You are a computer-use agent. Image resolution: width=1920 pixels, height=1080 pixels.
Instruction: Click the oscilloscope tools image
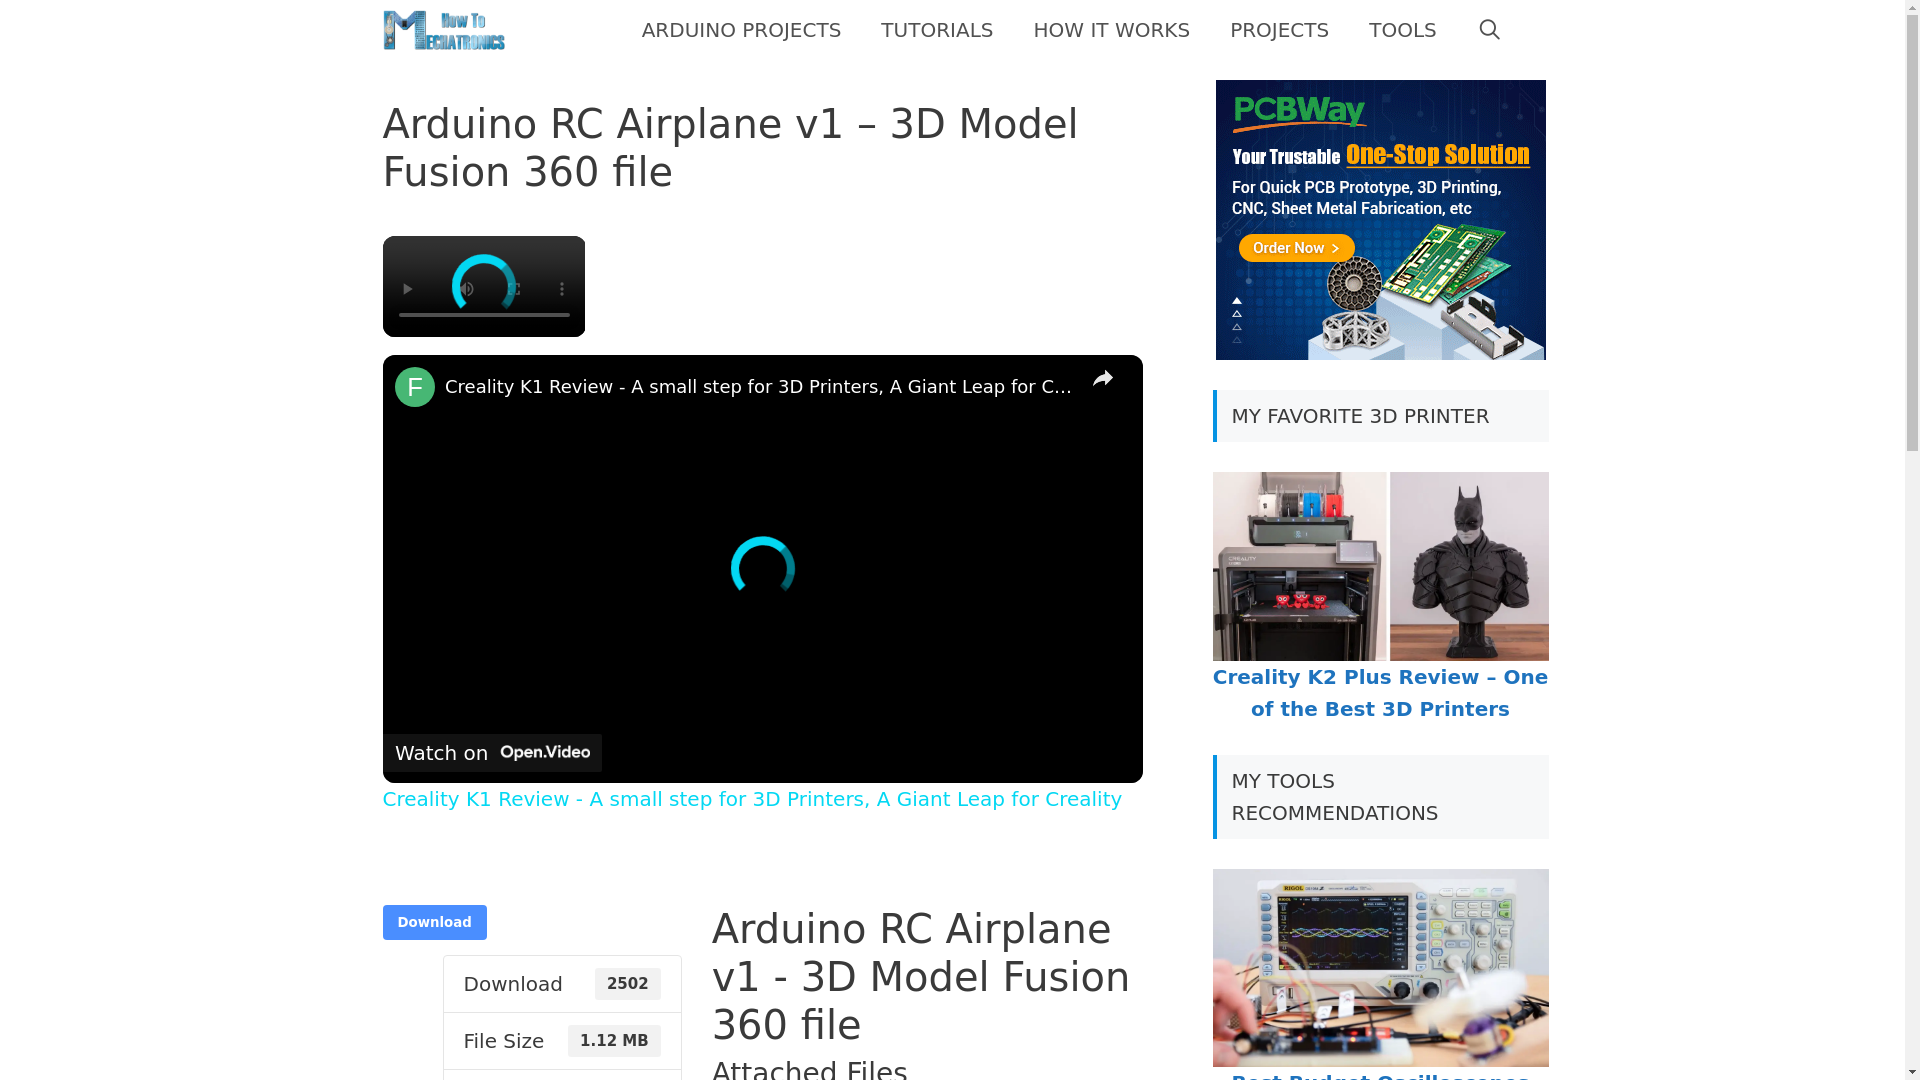(x=1380, y=968)
